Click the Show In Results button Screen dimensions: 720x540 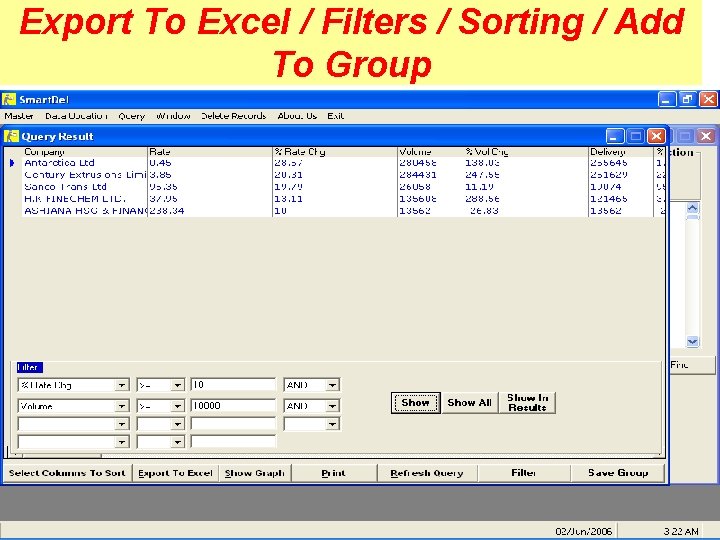[527, 403]
